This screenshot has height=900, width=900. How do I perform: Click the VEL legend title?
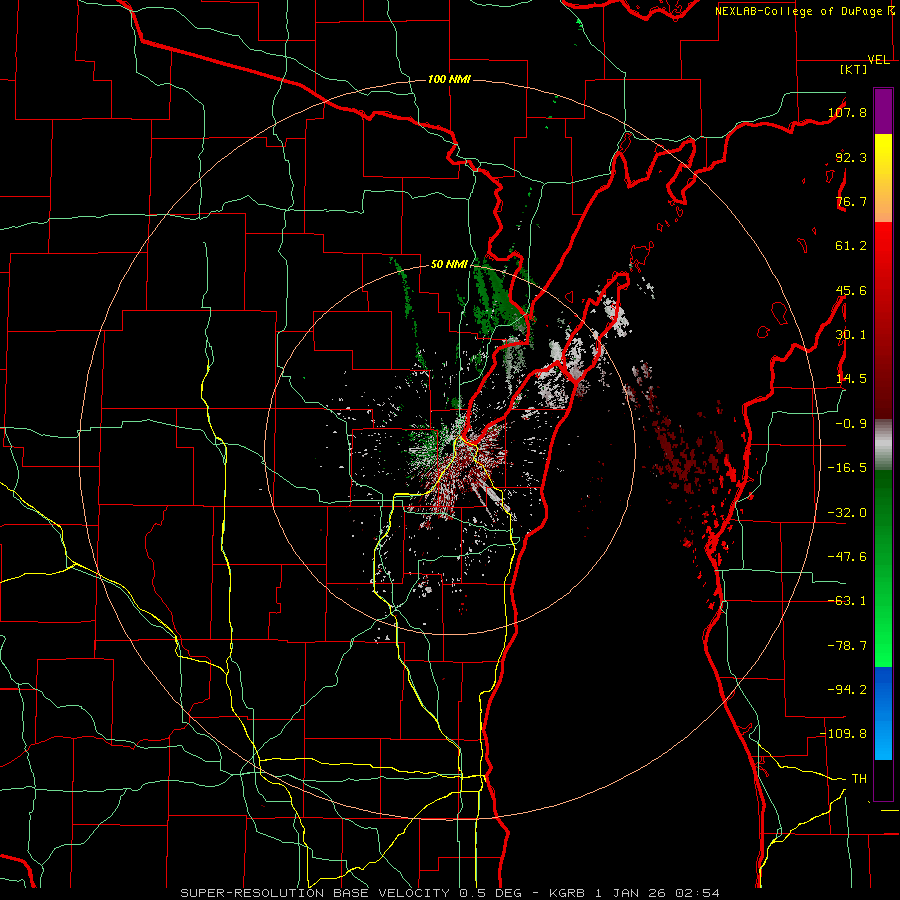879,60
